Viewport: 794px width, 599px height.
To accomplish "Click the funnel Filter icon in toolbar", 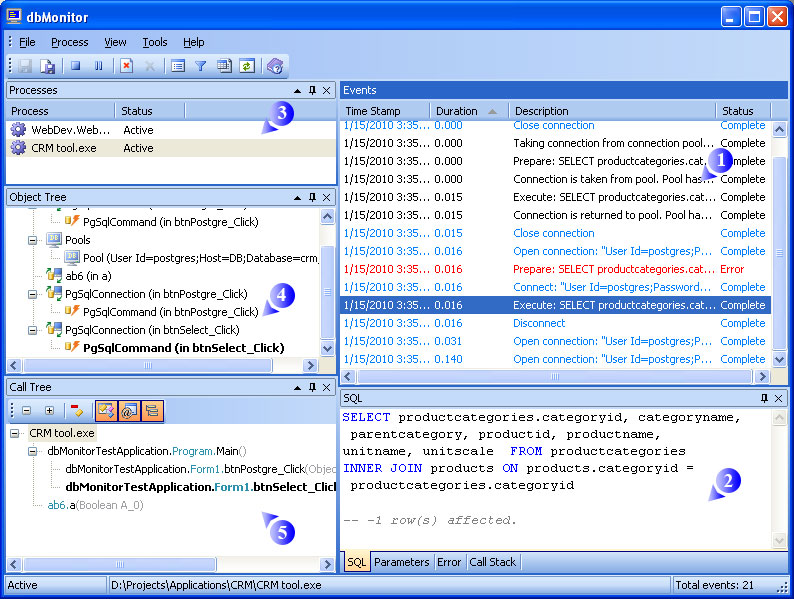I will click(x=200, y=66).
